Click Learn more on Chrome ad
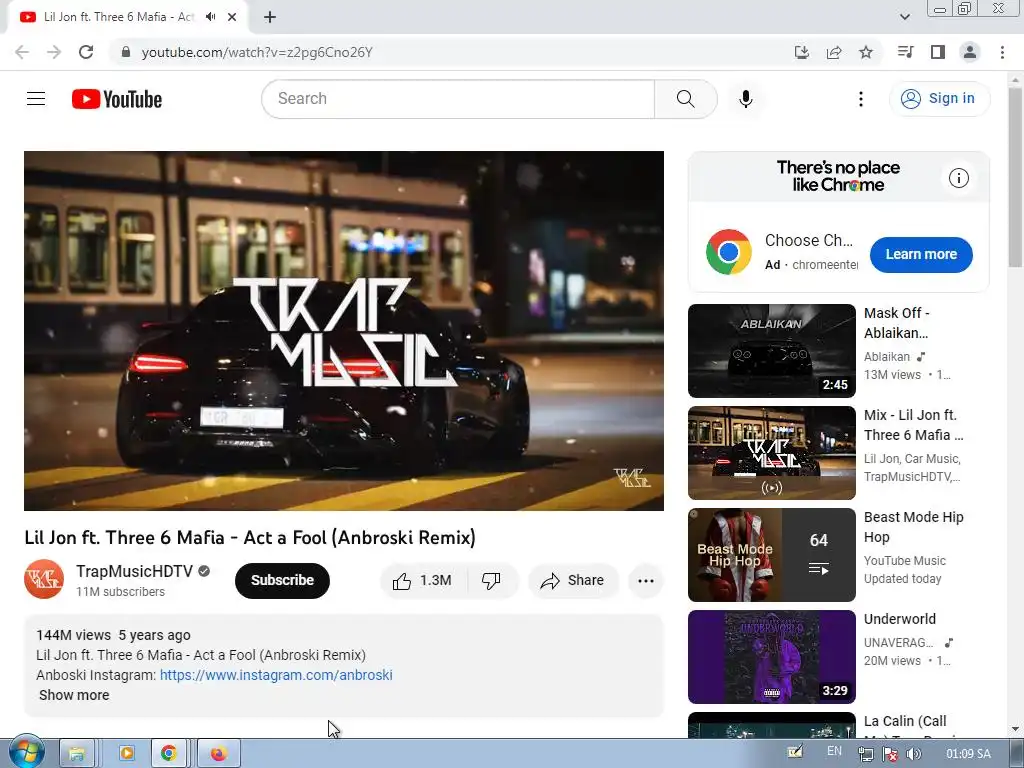1024x768 pixels. tap(921, 255)
